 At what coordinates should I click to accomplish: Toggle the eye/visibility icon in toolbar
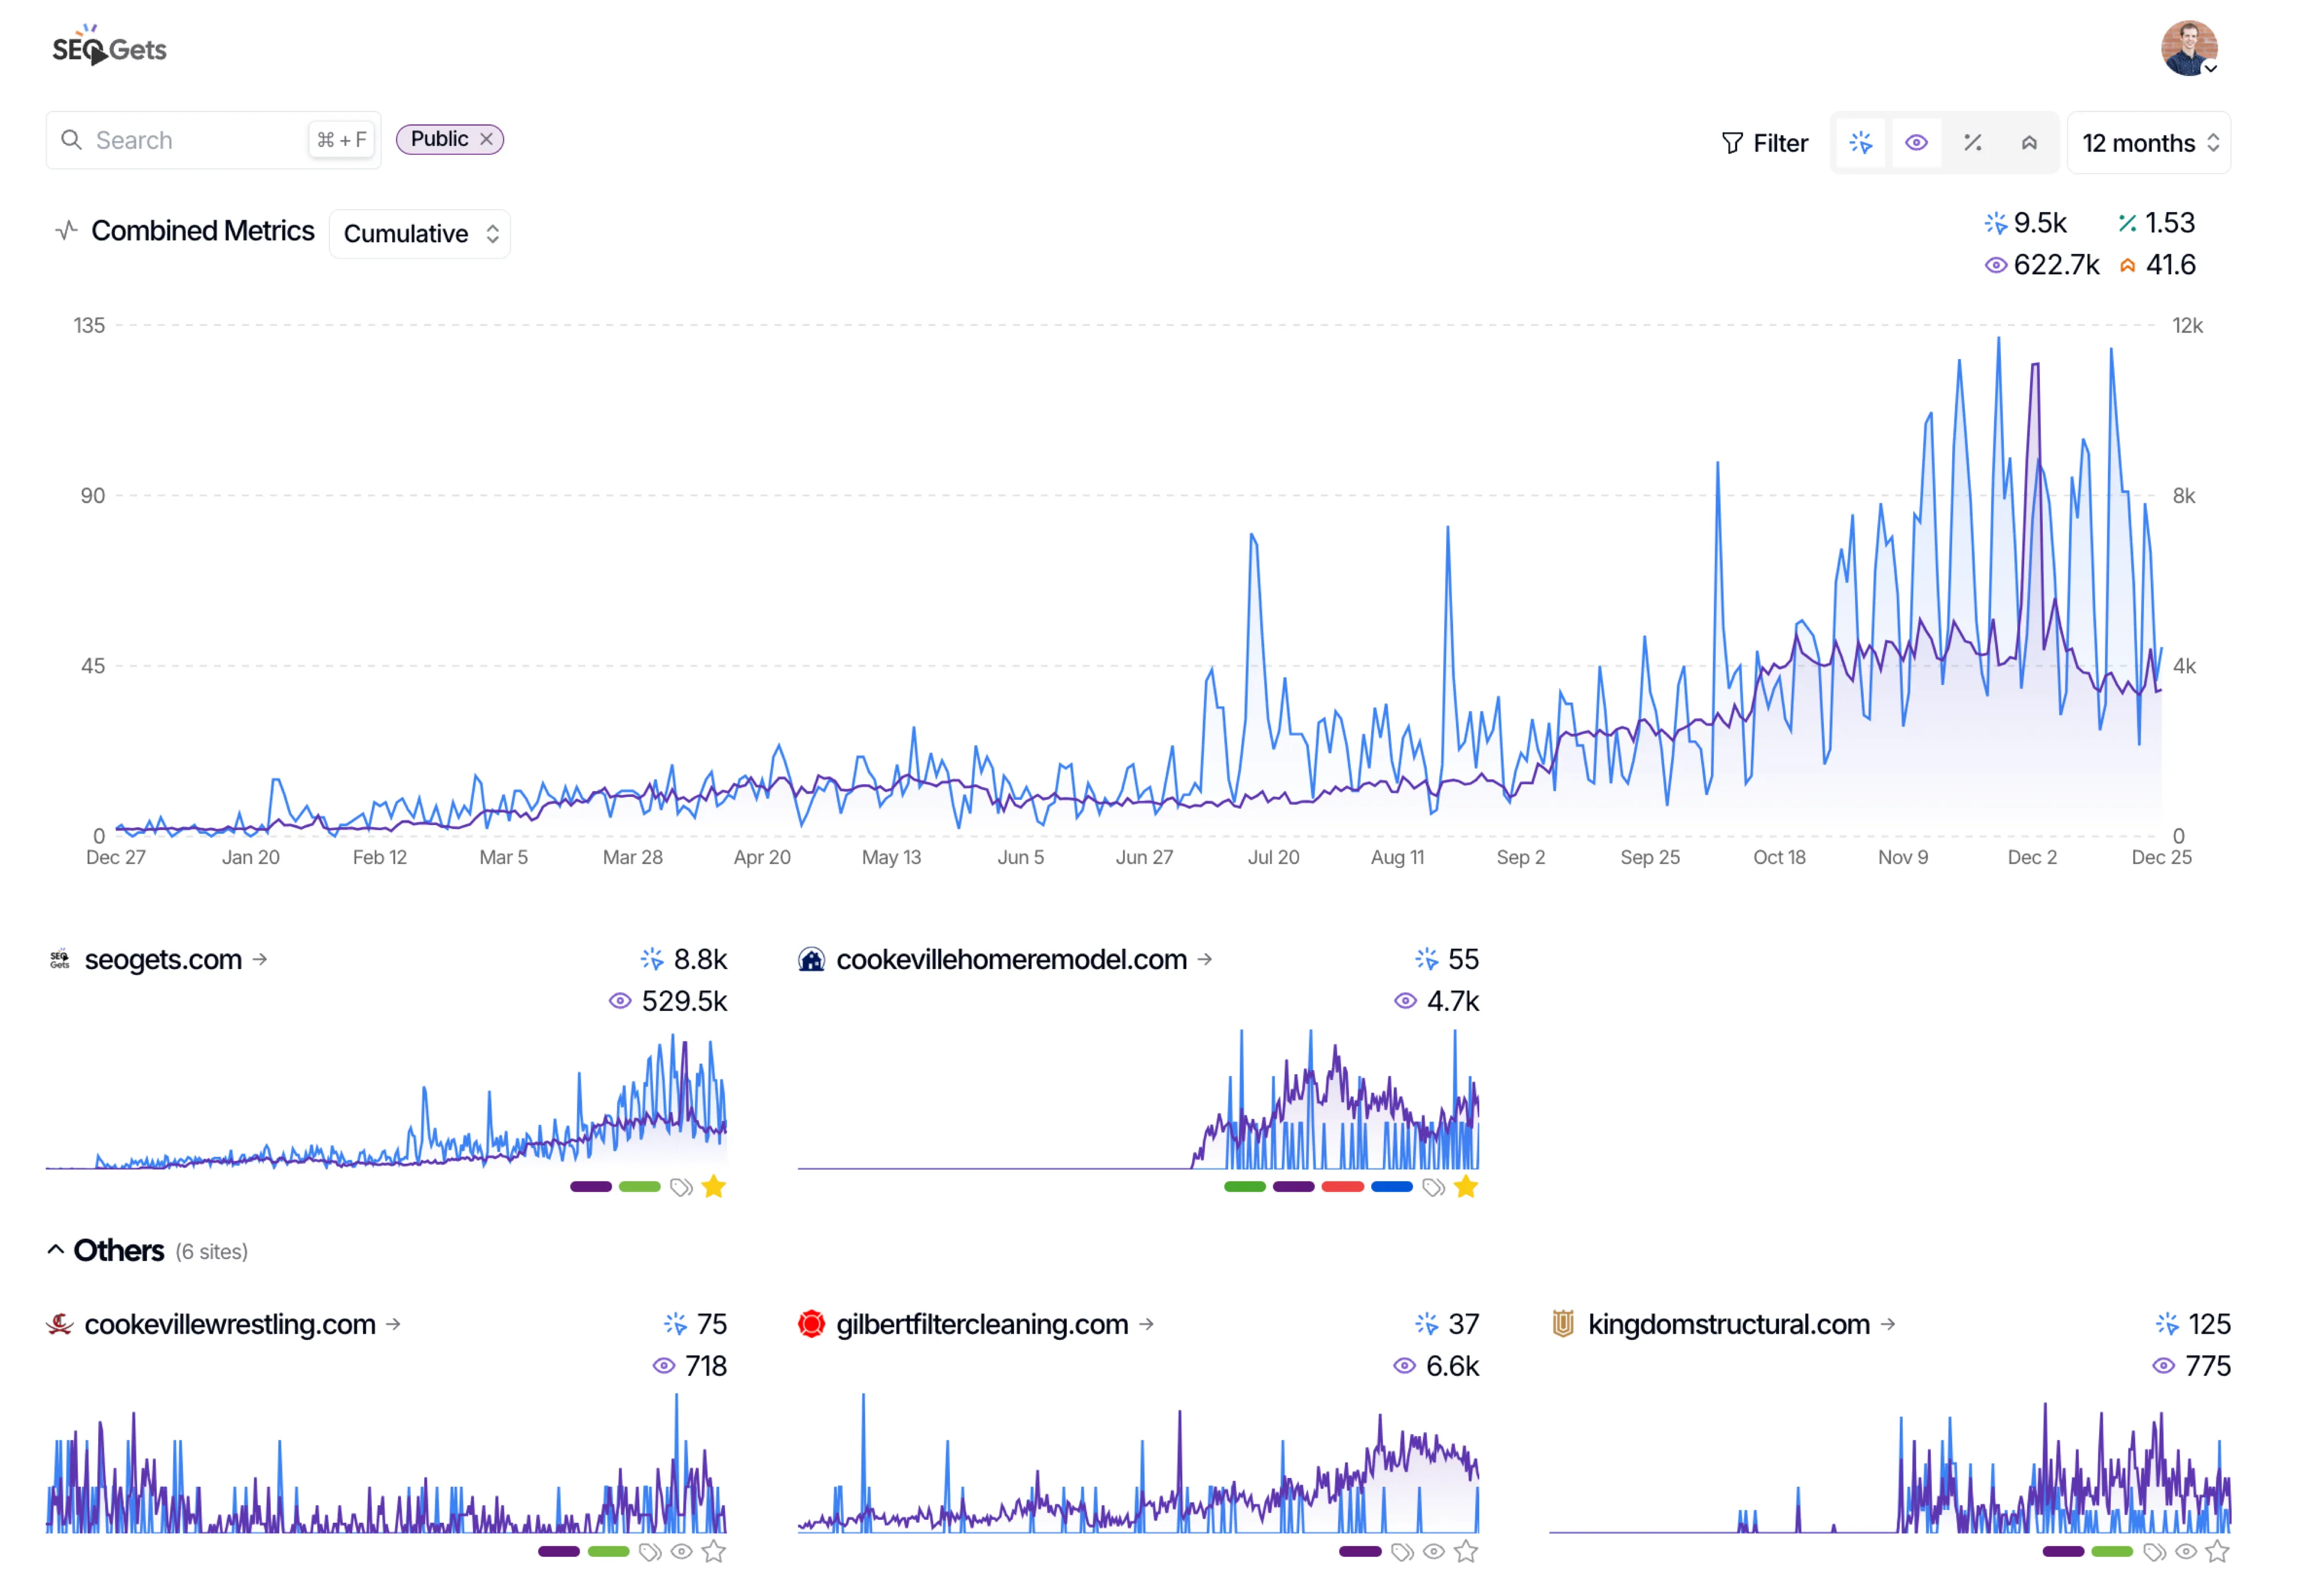pos(1918,141)
